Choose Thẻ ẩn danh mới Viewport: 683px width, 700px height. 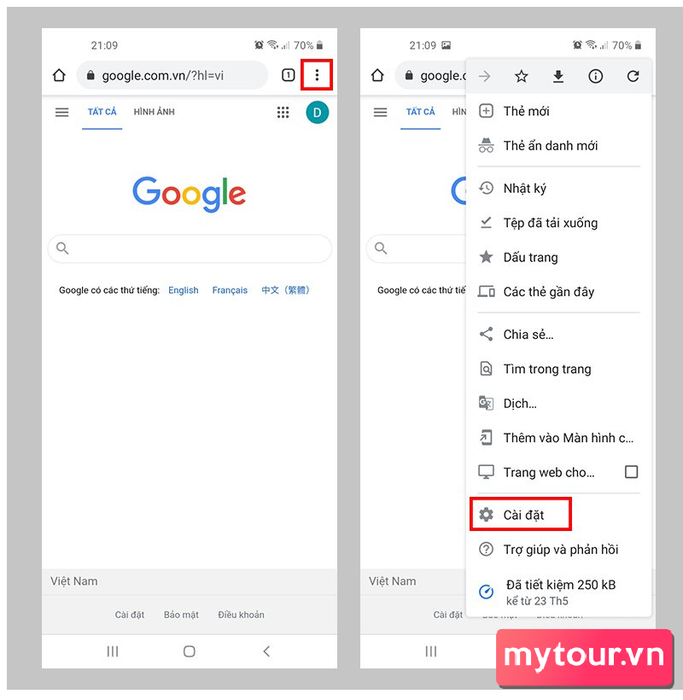click(558, 146)
